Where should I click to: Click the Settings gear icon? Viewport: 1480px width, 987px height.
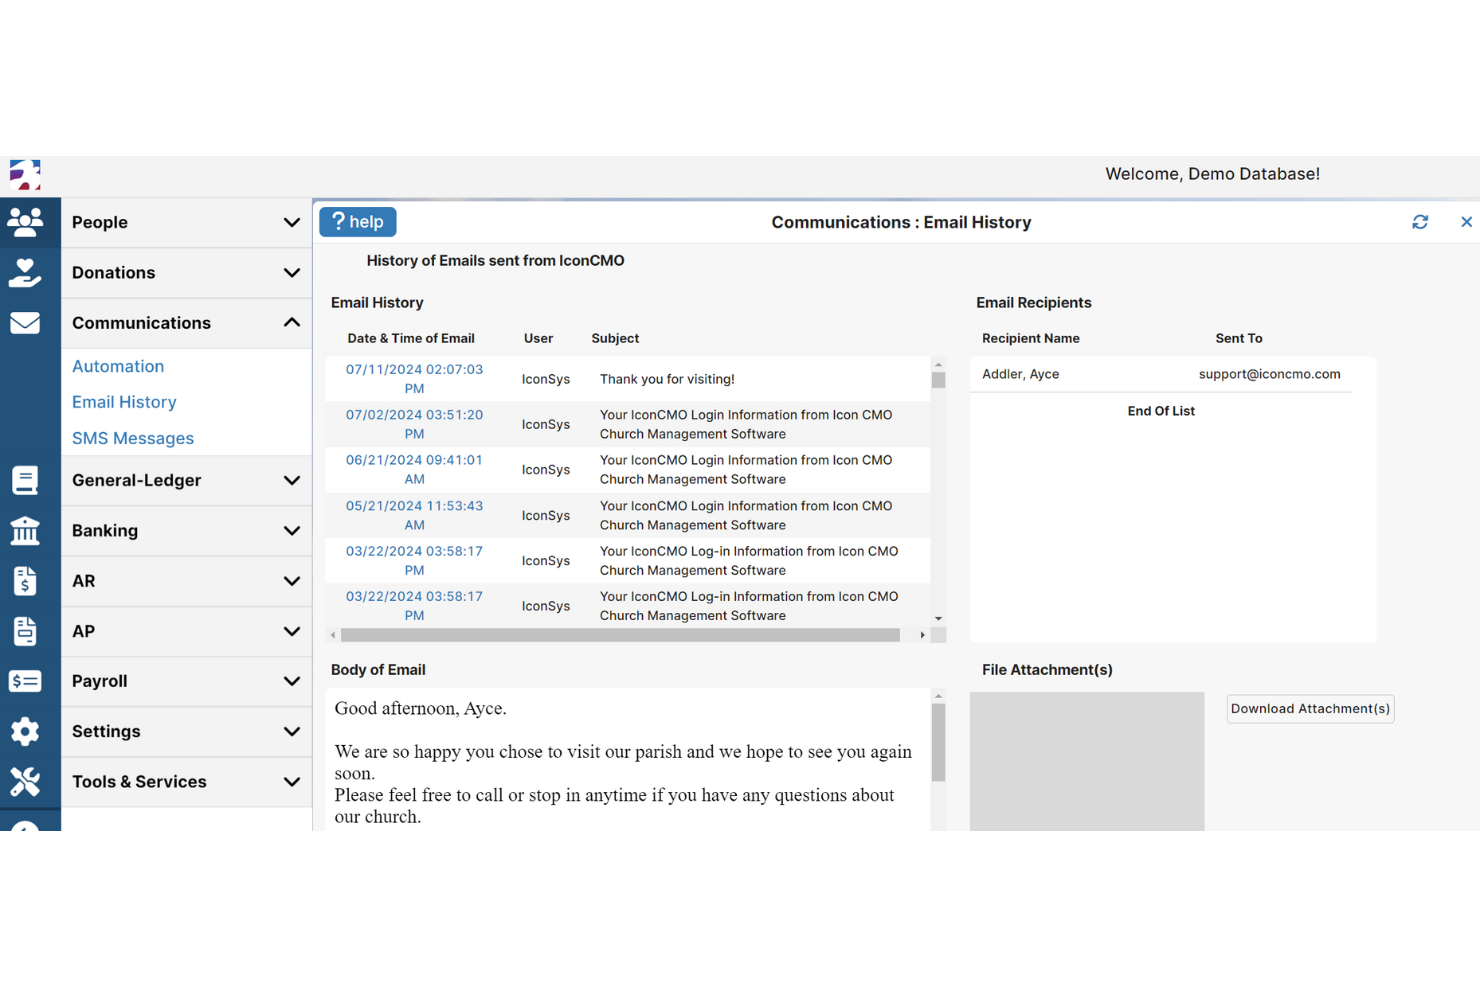25,731
